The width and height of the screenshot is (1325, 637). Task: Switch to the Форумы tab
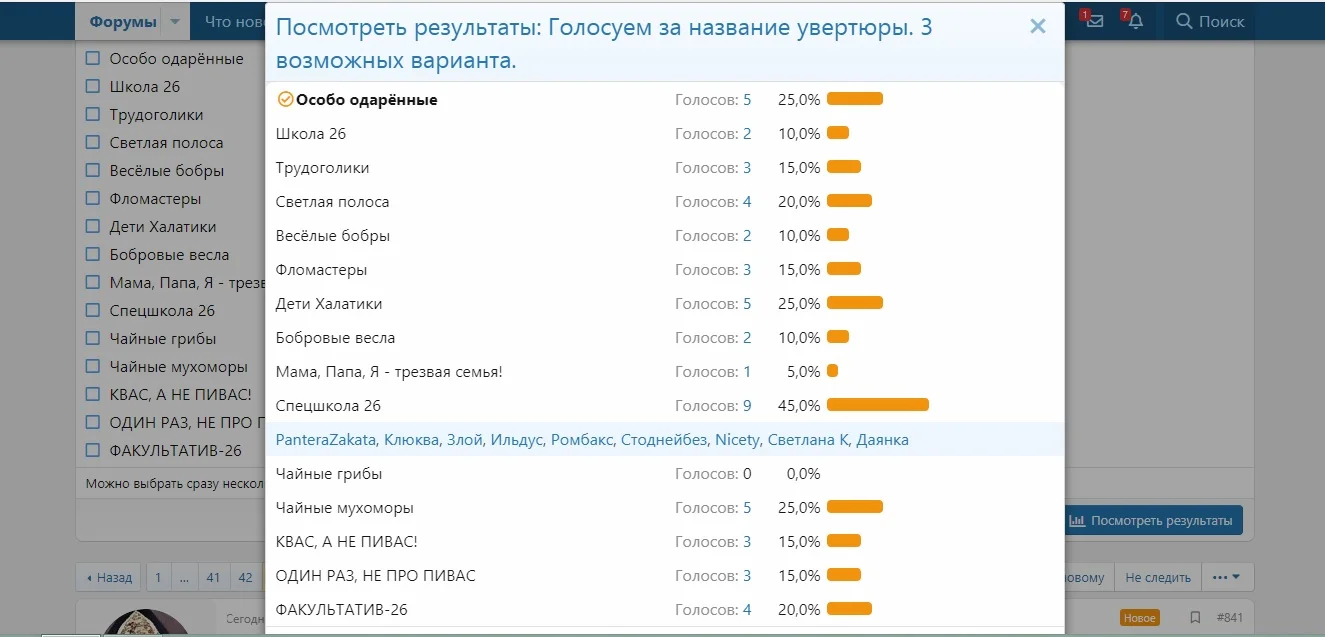(122, 20)
